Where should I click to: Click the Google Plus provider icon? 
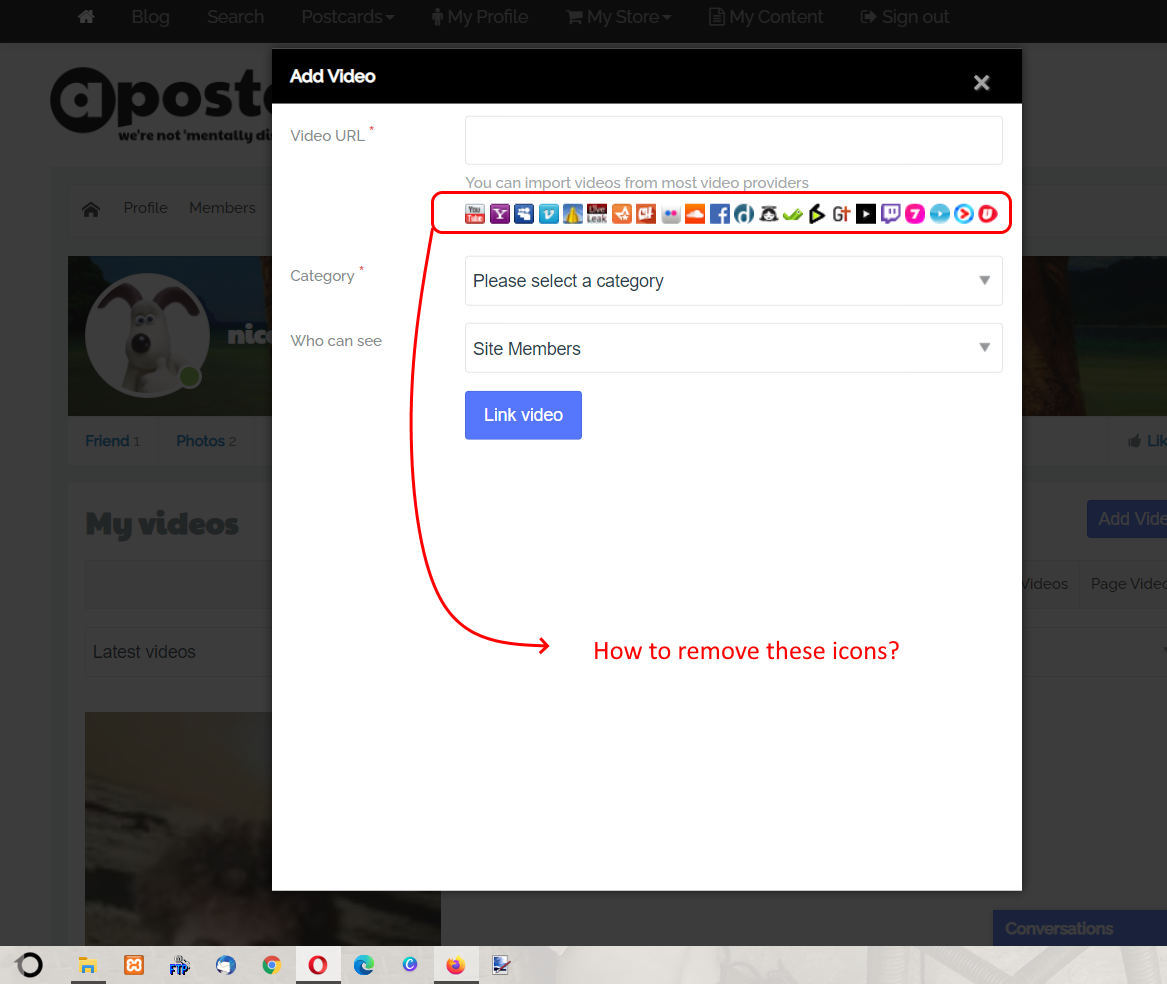841,214
